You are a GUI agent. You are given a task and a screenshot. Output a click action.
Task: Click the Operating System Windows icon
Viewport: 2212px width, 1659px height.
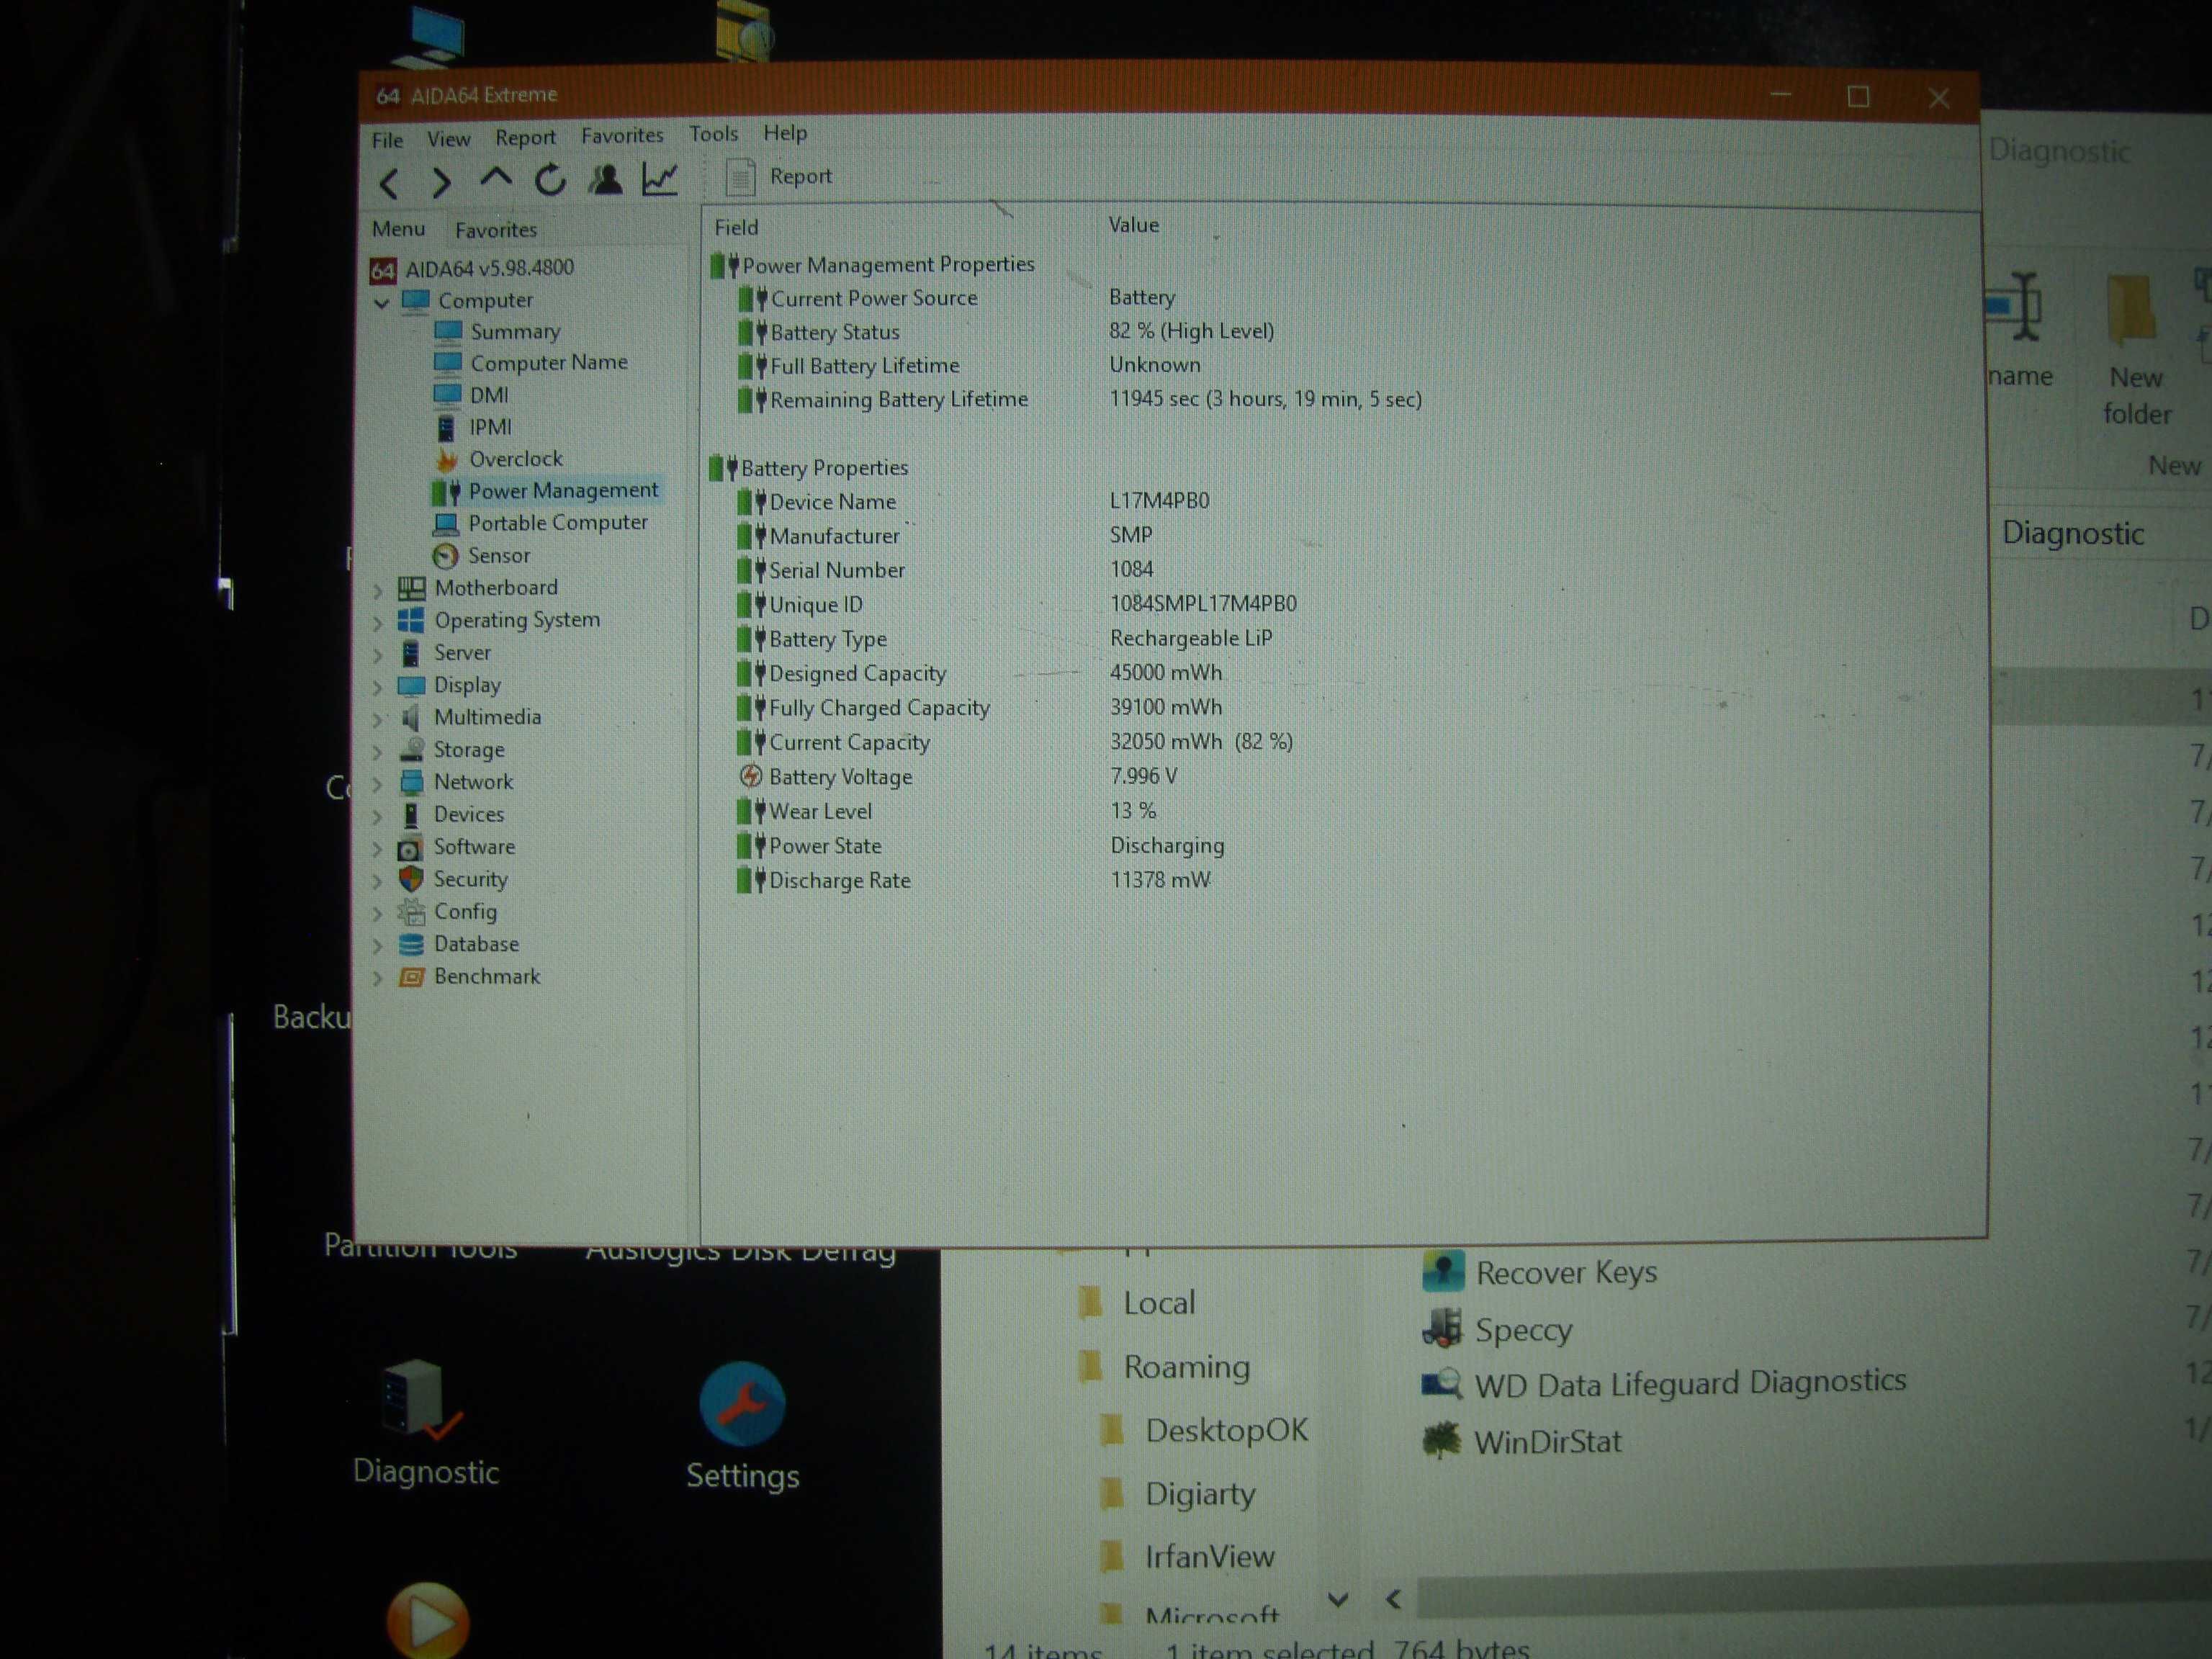(411, 620)
